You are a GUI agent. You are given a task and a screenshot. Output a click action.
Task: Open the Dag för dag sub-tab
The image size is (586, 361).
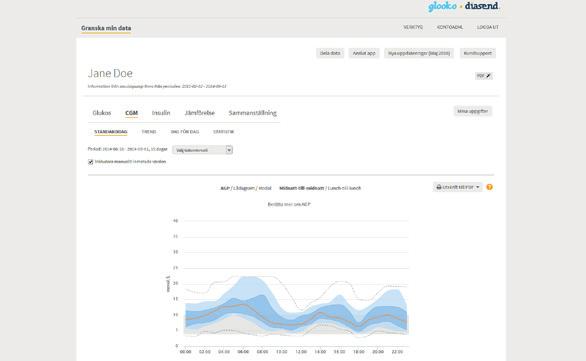tap(185, 132)
